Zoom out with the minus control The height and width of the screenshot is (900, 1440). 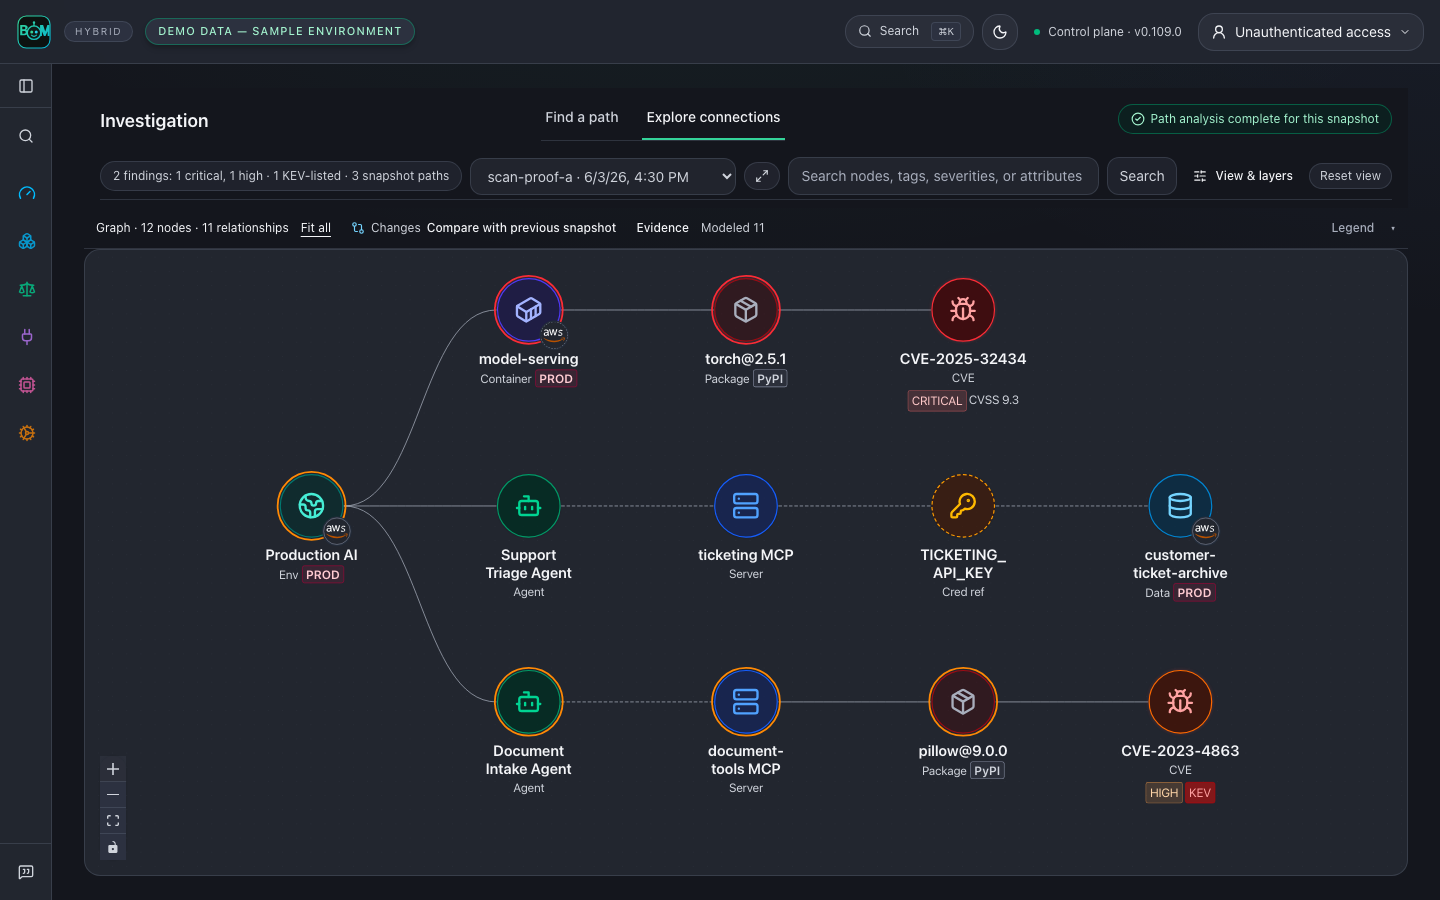[x=113, y=795]
